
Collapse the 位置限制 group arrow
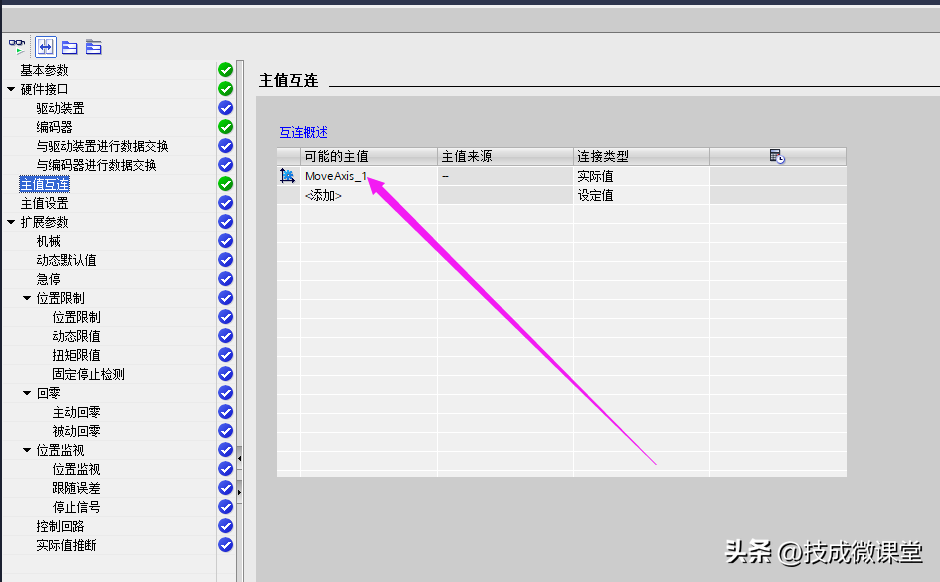pos(27,298)
